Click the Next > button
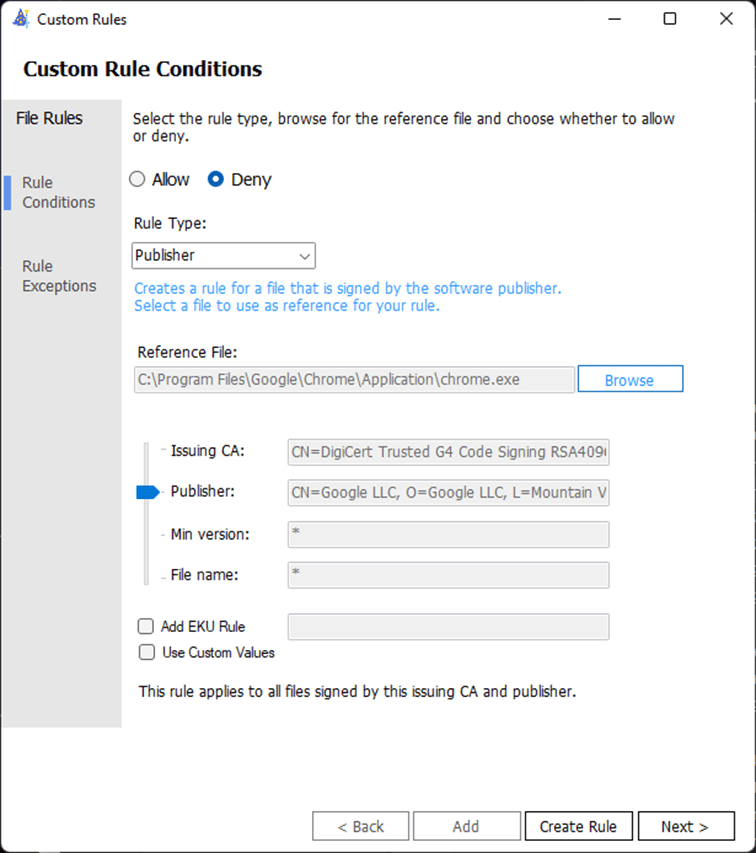 (685, 826)
